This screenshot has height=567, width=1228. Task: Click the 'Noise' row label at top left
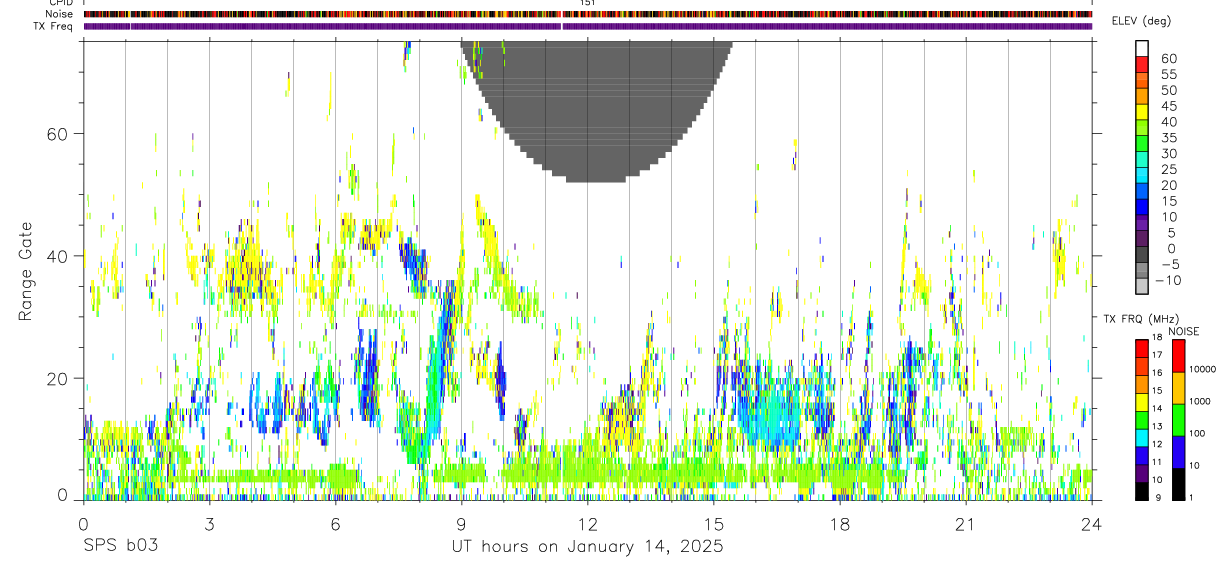(x=58, y=14)
